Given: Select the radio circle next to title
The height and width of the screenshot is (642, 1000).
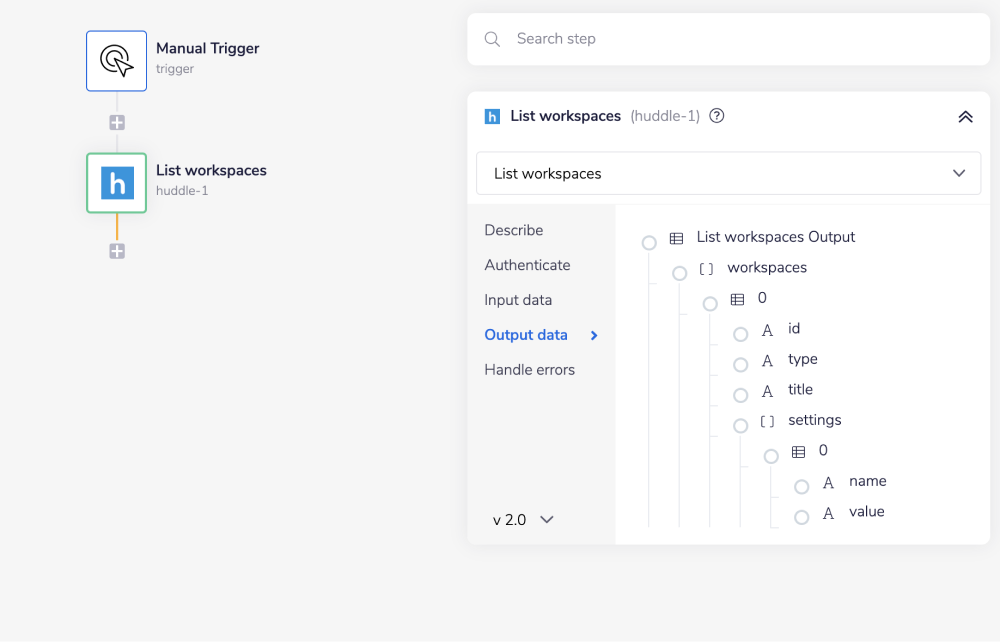Looking at the screenshot, I should click(741, 396).
